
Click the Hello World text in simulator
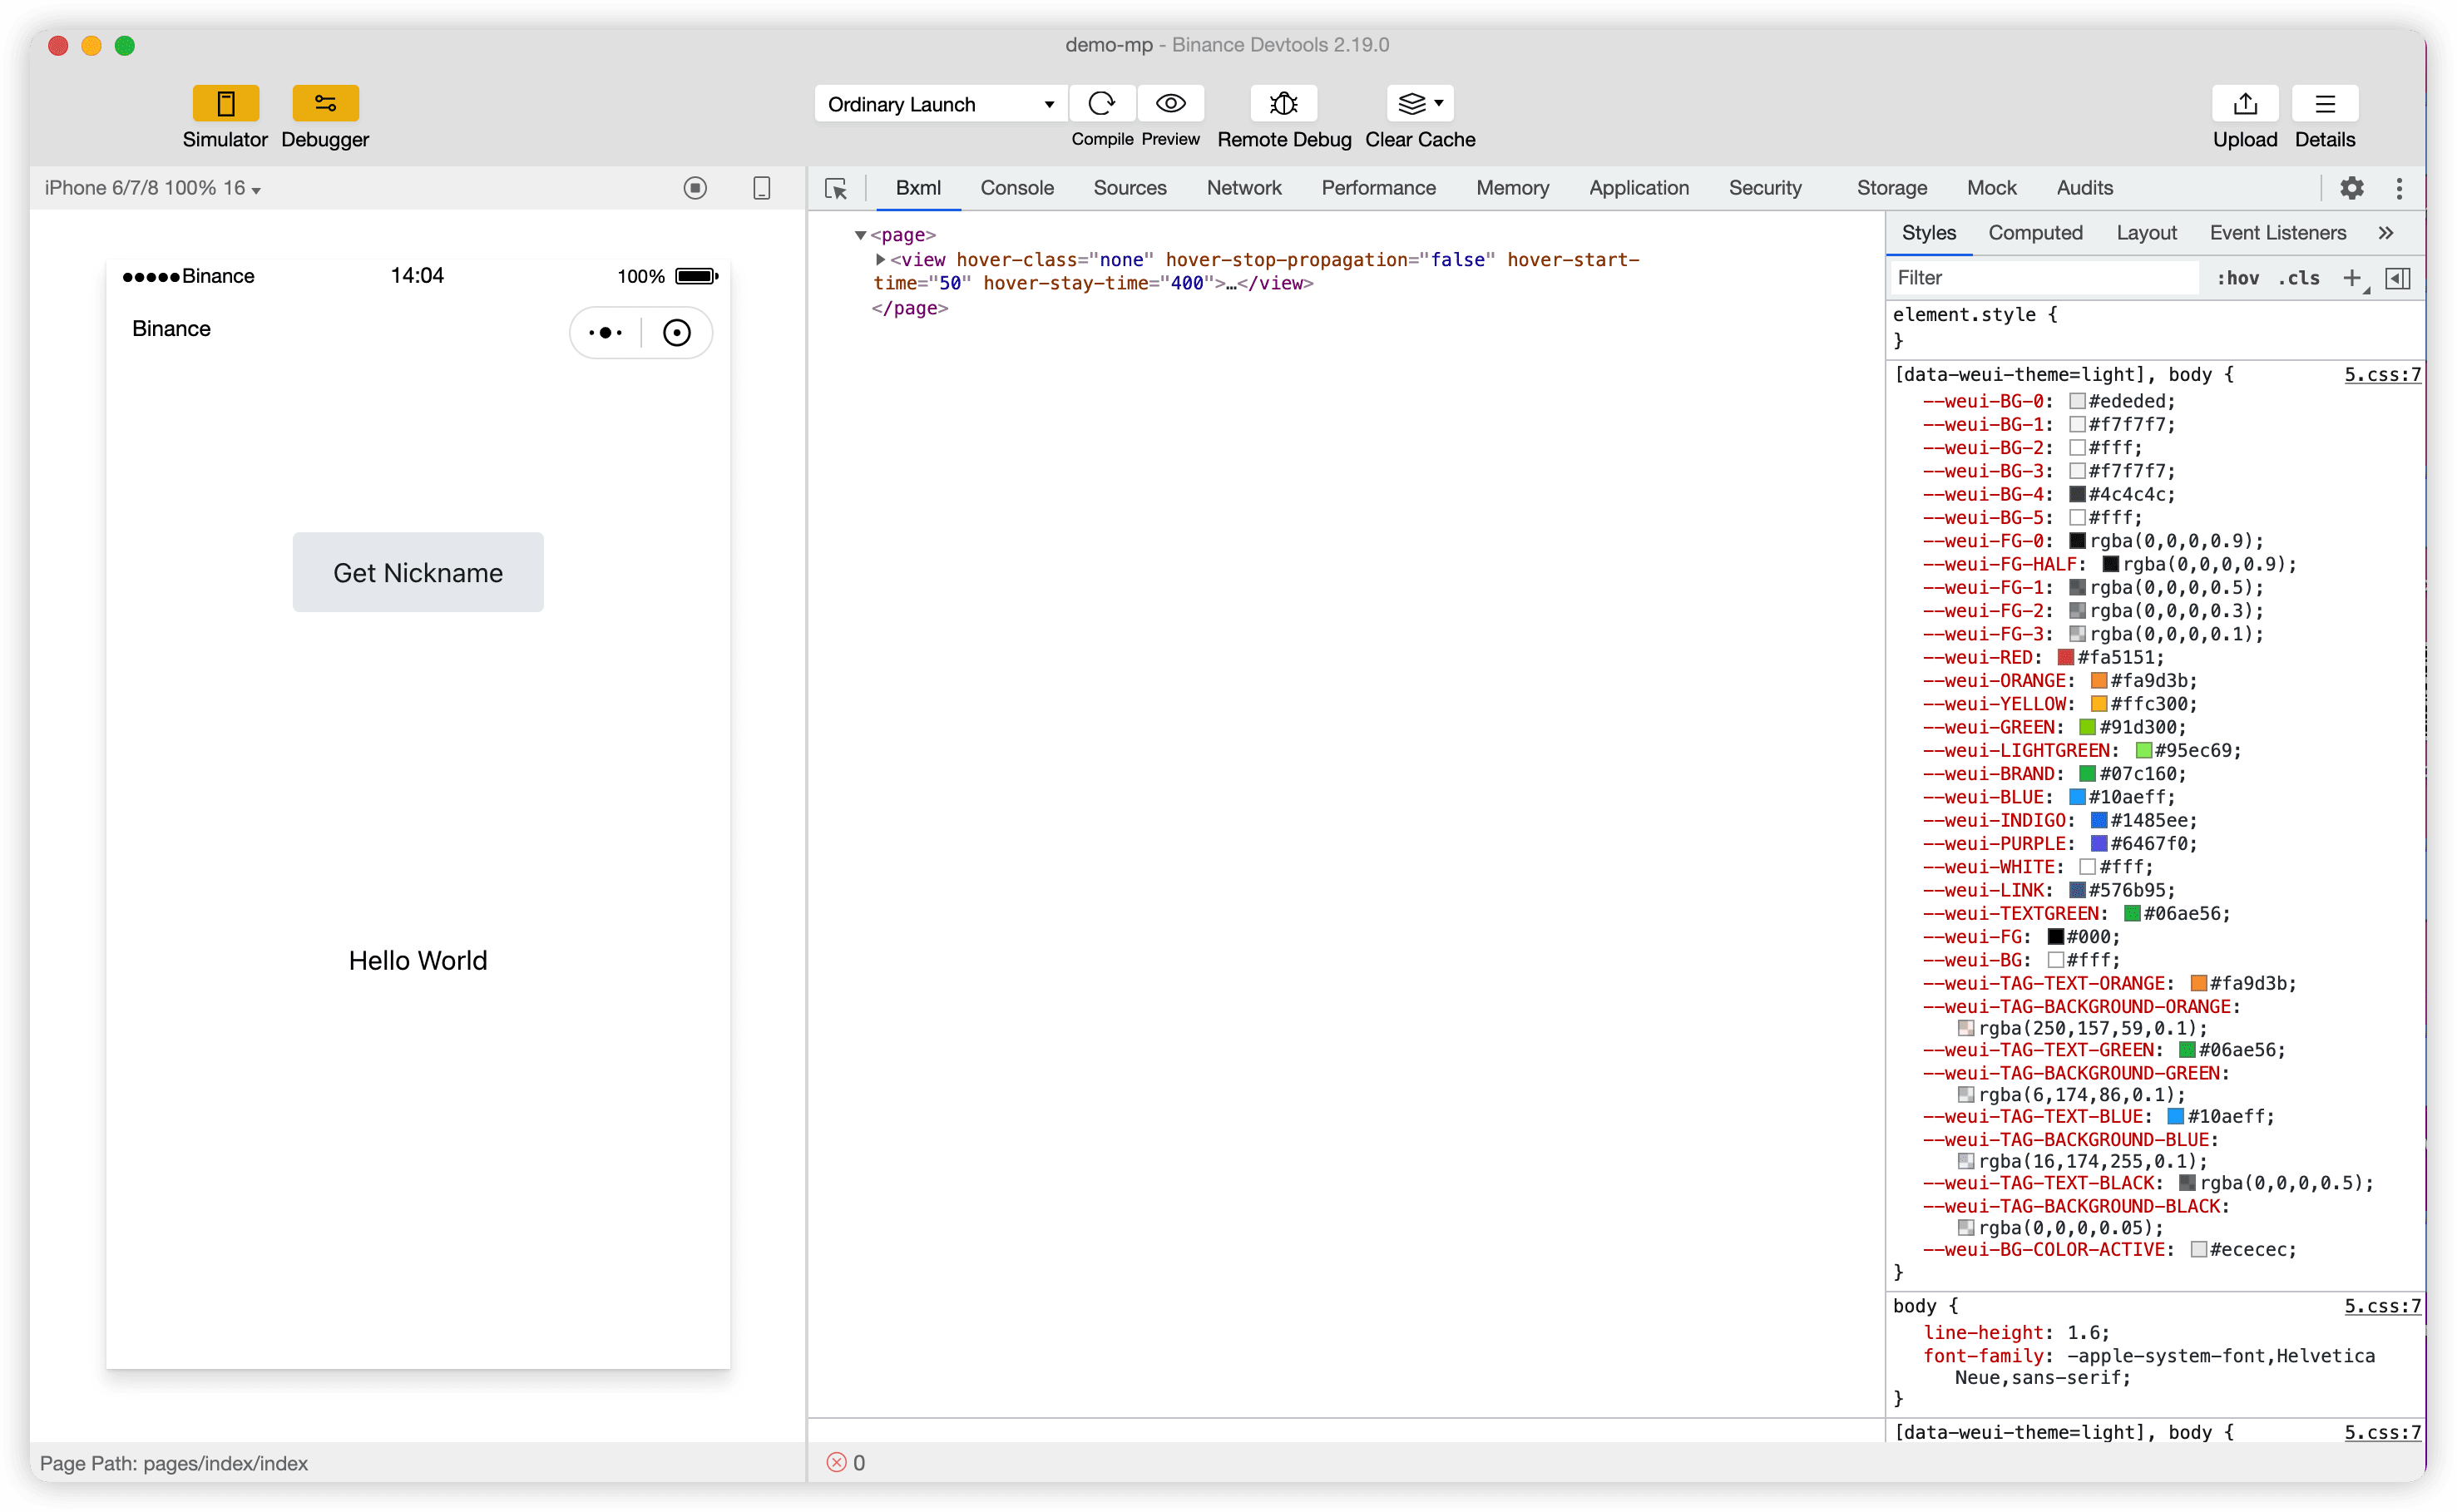pos(418,960)
